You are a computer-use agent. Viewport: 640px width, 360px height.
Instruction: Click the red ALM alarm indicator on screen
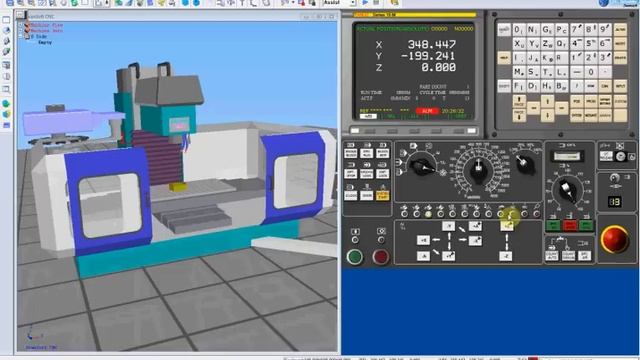click(x=427, y=111)
